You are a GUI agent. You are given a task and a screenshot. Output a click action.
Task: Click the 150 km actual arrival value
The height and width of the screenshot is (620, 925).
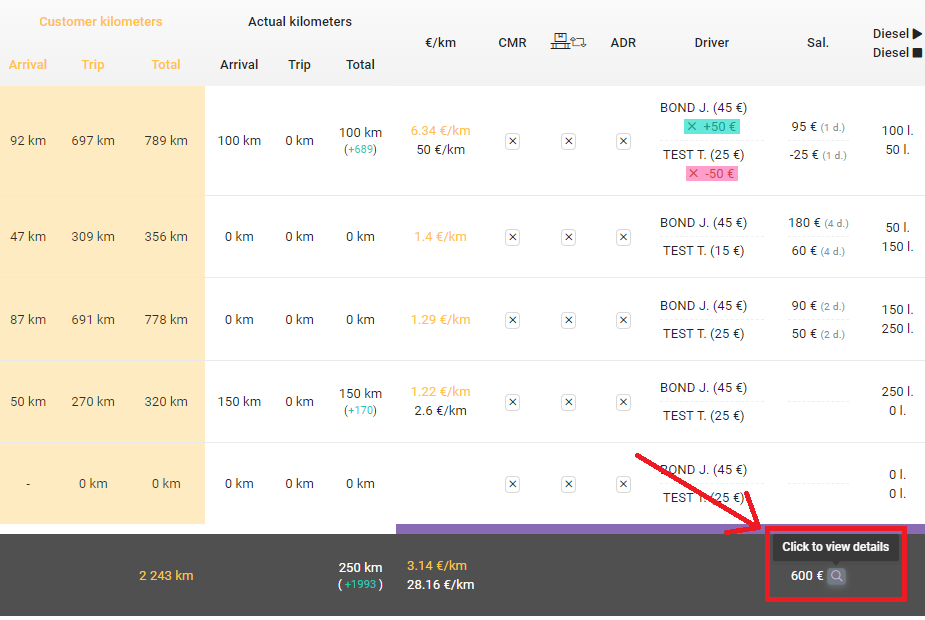click(x=239, y=402)
